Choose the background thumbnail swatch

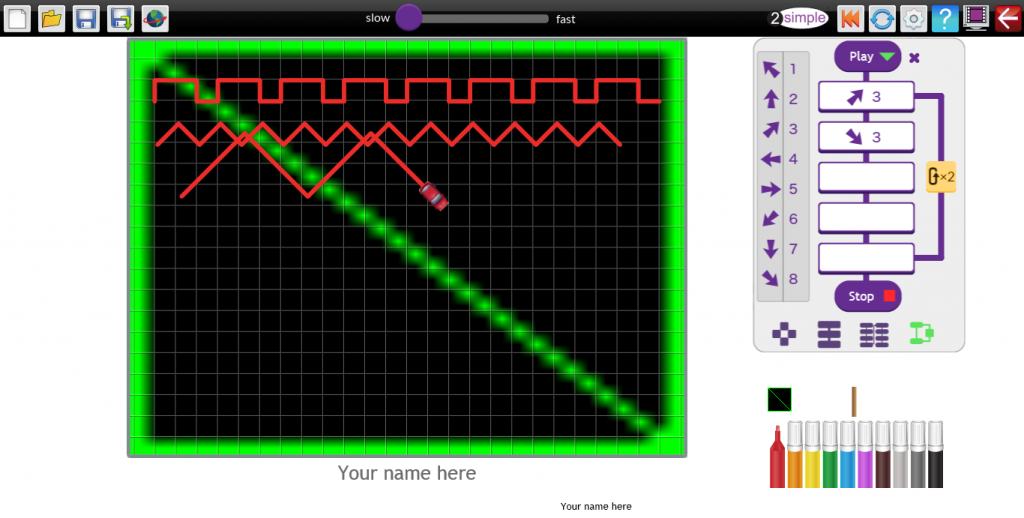(779, 399)
